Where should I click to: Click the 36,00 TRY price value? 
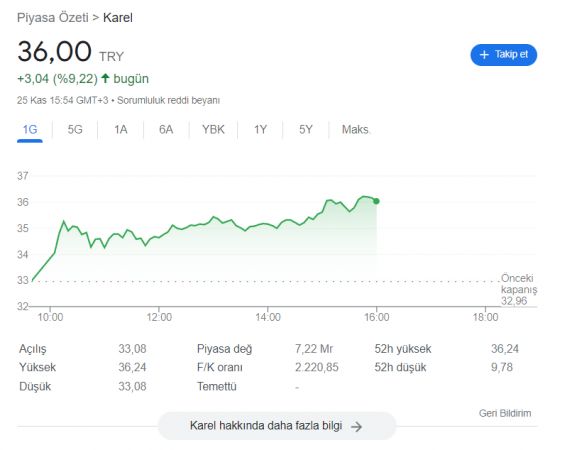point(71,52)
